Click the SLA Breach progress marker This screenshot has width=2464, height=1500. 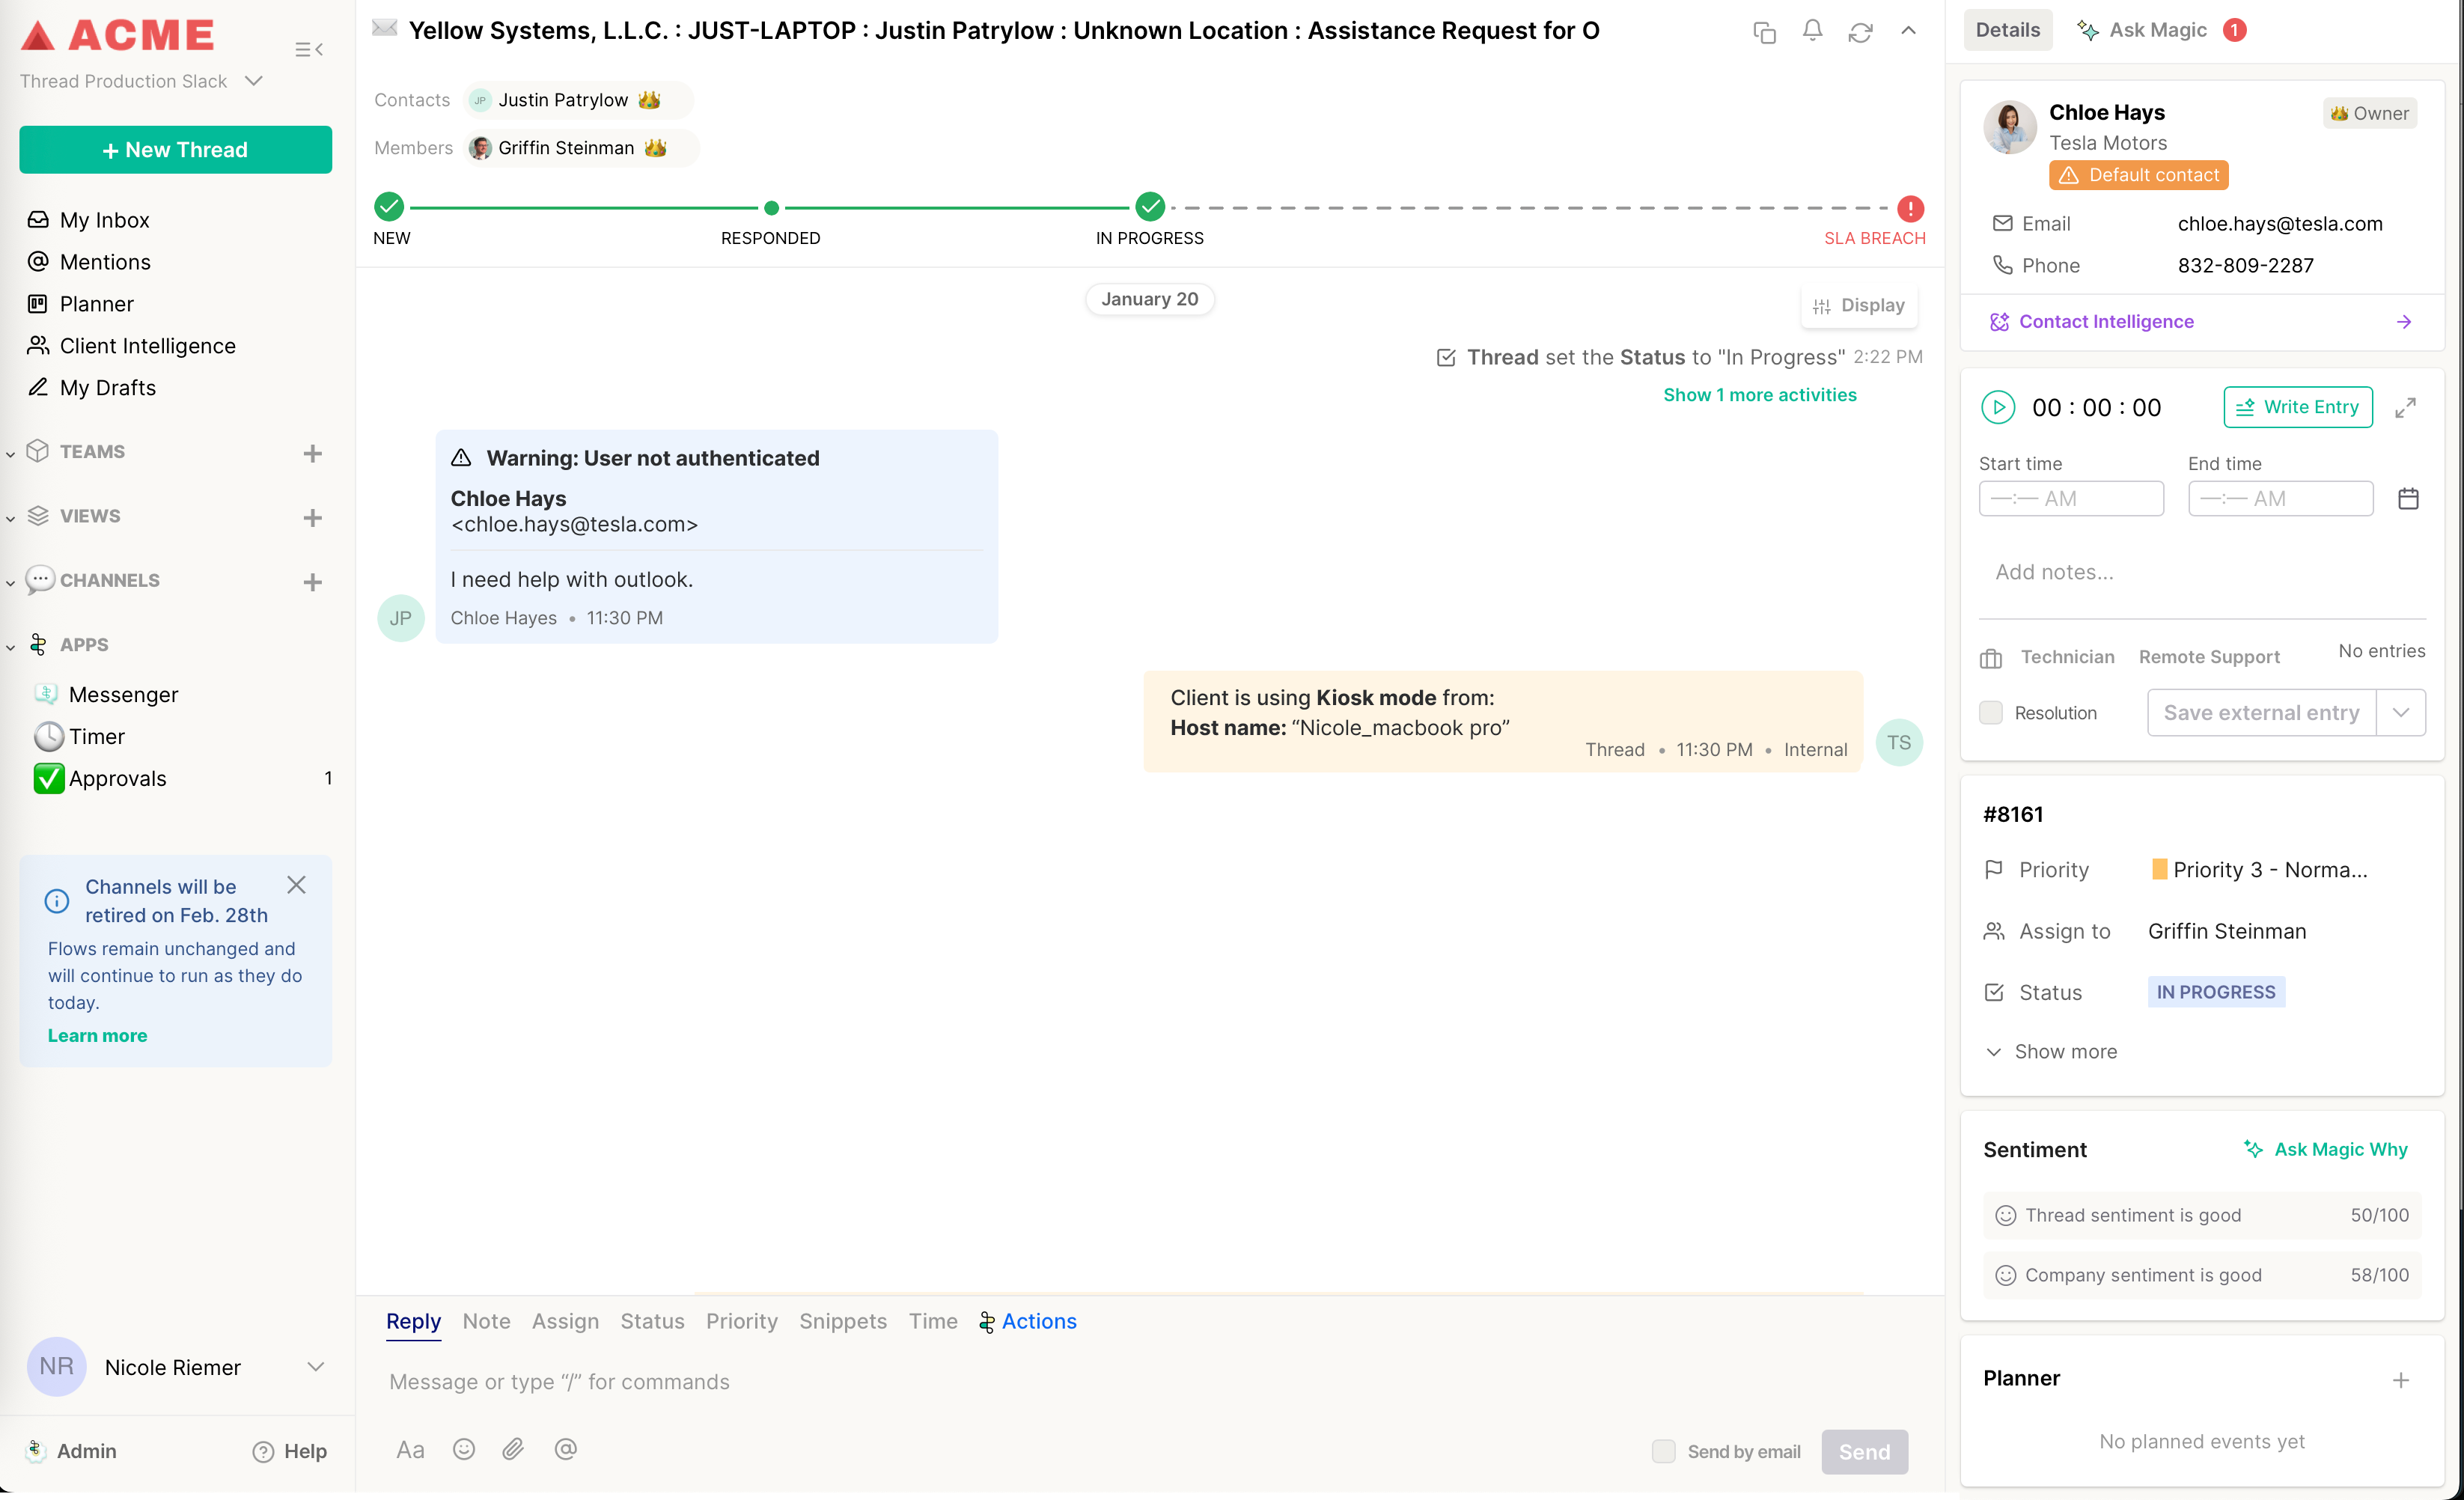(x=1910, y=208)
